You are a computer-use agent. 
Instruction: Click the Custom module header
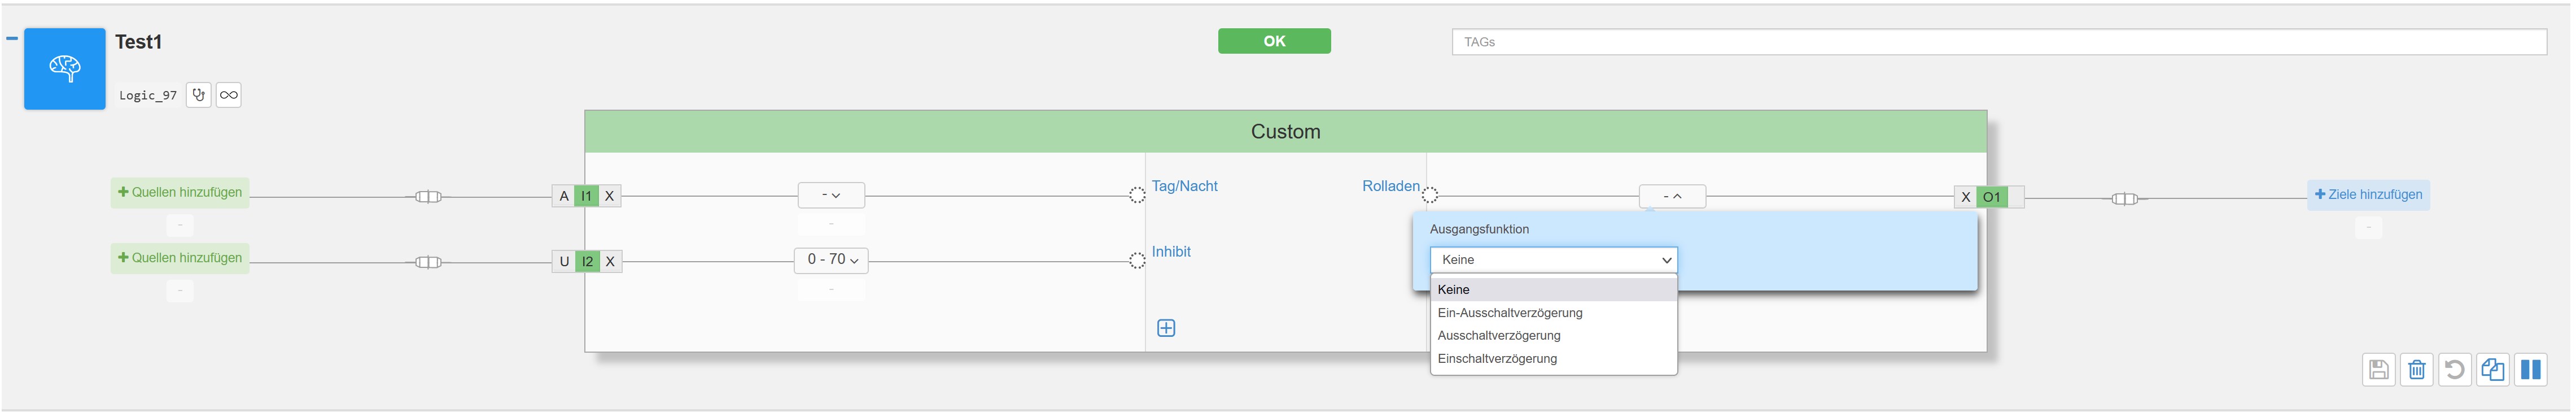pyautogui.click(x=1285, y=132)
